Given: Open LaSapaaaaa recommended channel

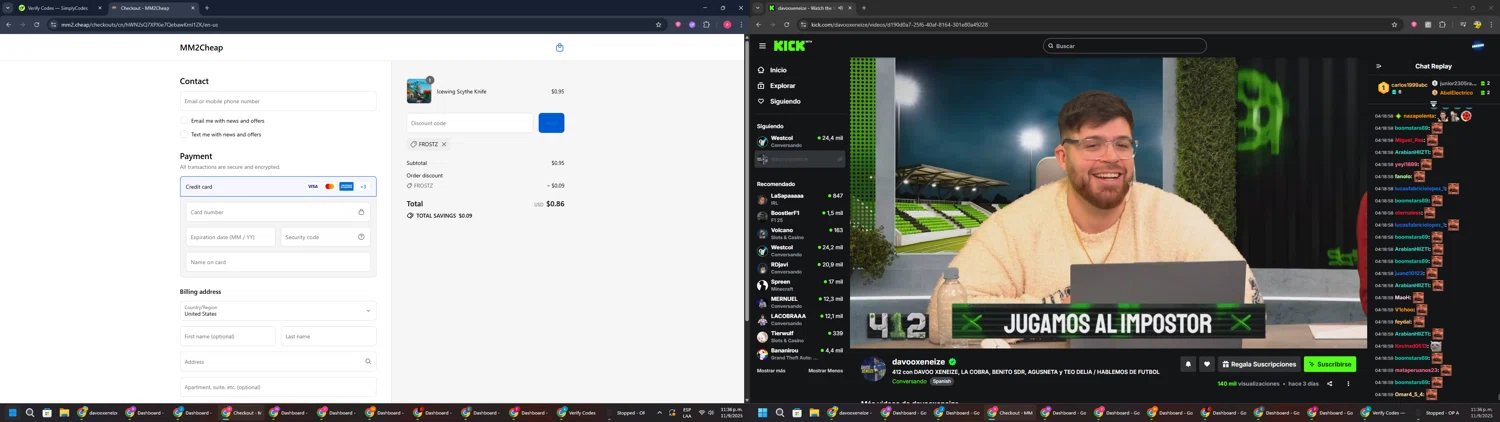Looking at the screenshot, I should (800, 199).
